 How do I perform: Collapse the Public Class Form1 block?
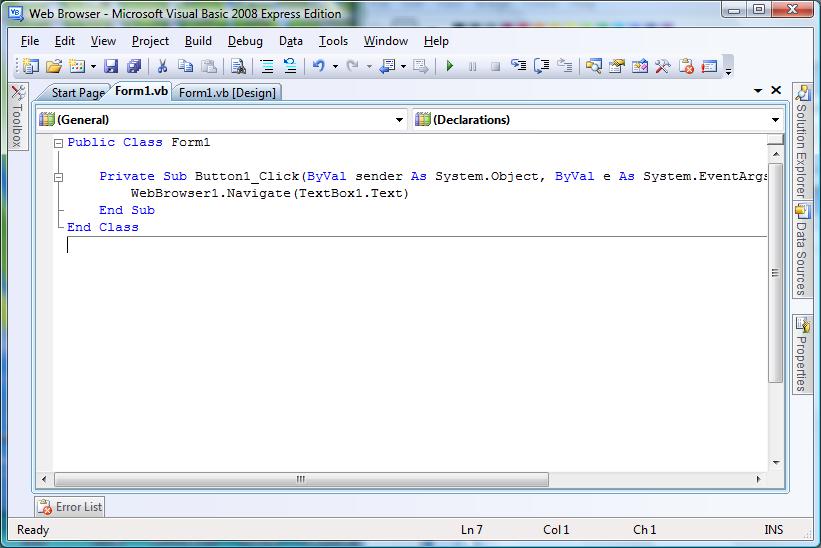tap(59, 143)
